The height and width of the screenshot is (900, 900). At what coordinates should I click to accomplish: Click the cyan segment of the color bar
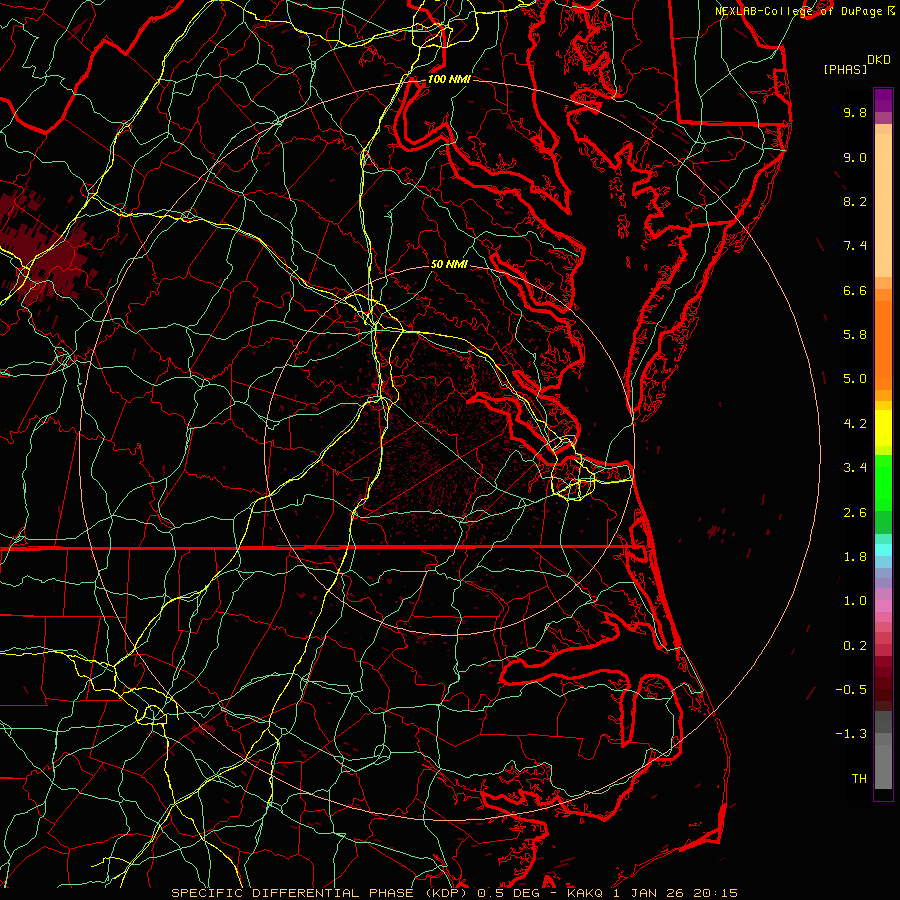(x=883, y=550)
